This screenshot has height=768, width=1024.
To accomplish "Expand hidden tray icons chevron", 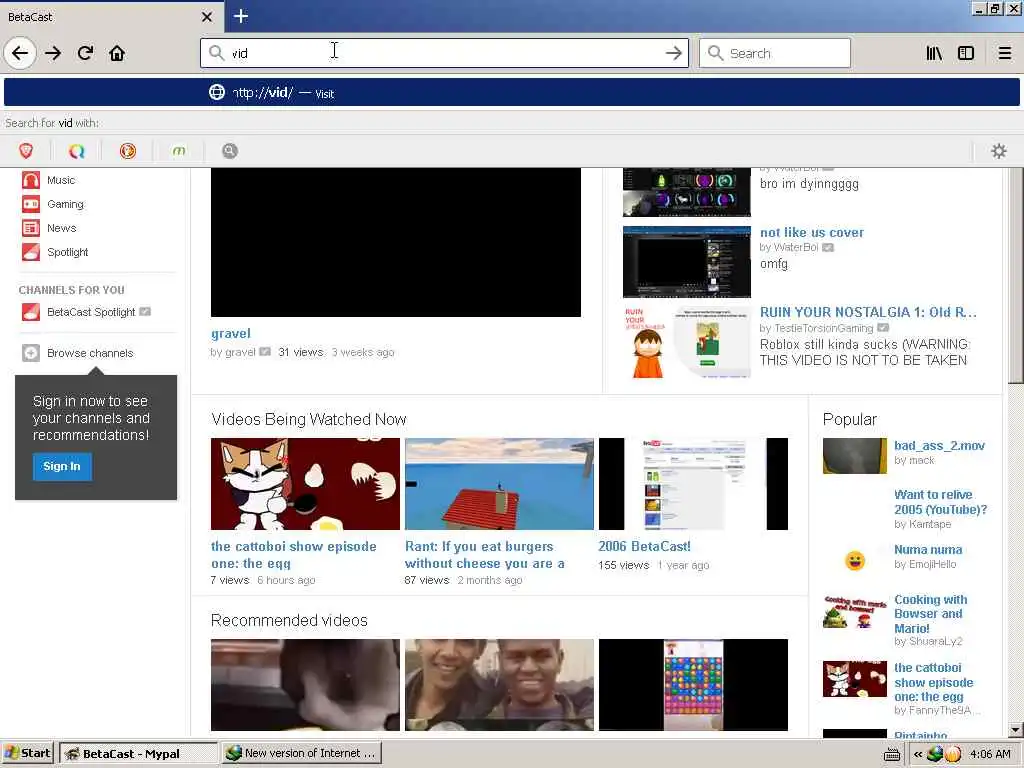I will point(918,754).
